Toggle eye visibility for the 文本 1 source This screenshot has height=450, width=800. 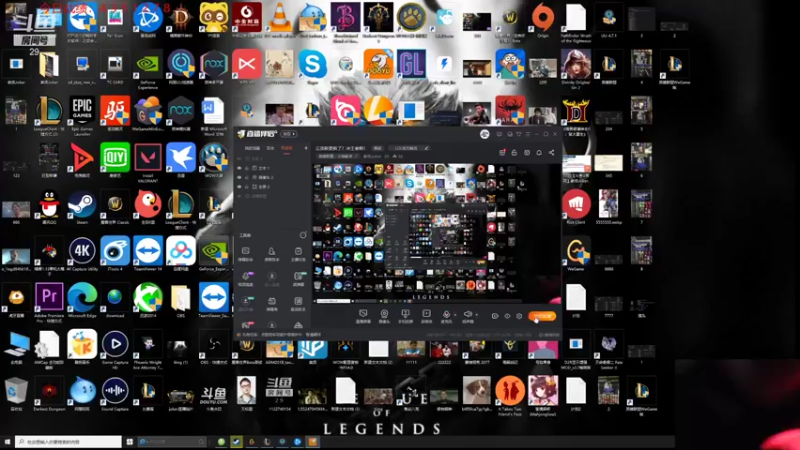(239, 168)
